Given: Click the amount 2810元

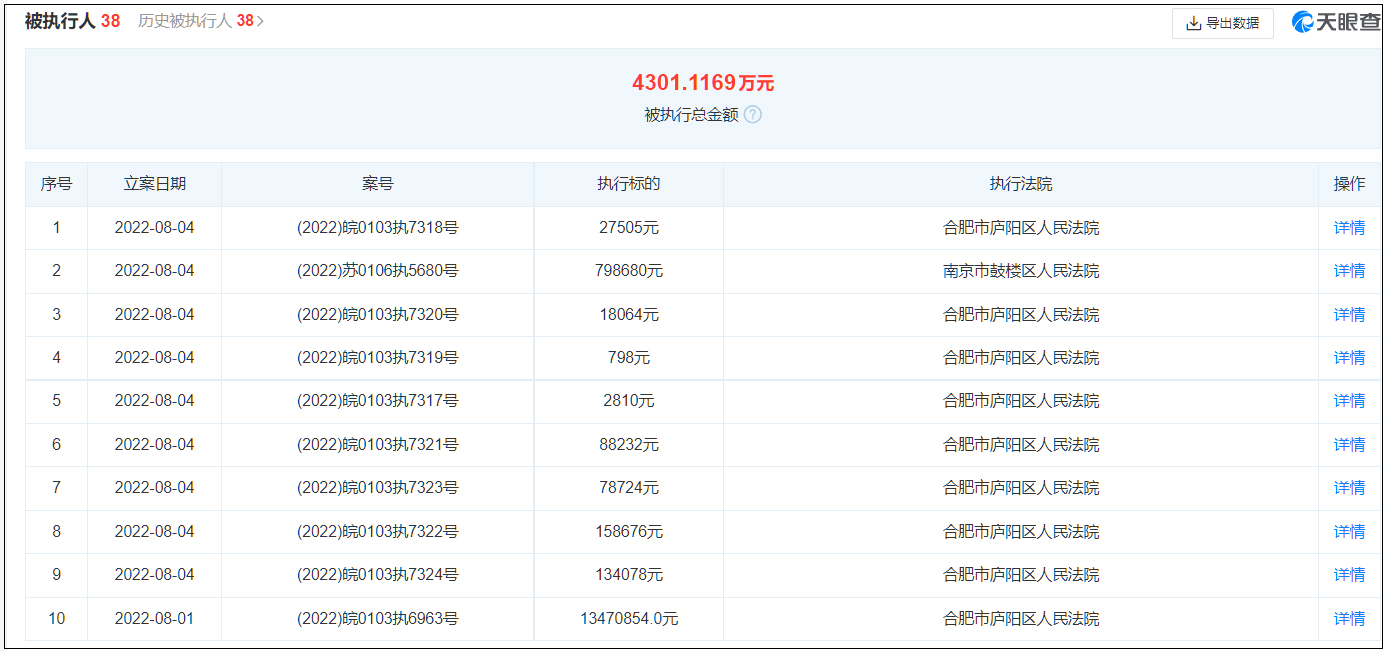Looking at the screenshot, I should coord(629,401).
